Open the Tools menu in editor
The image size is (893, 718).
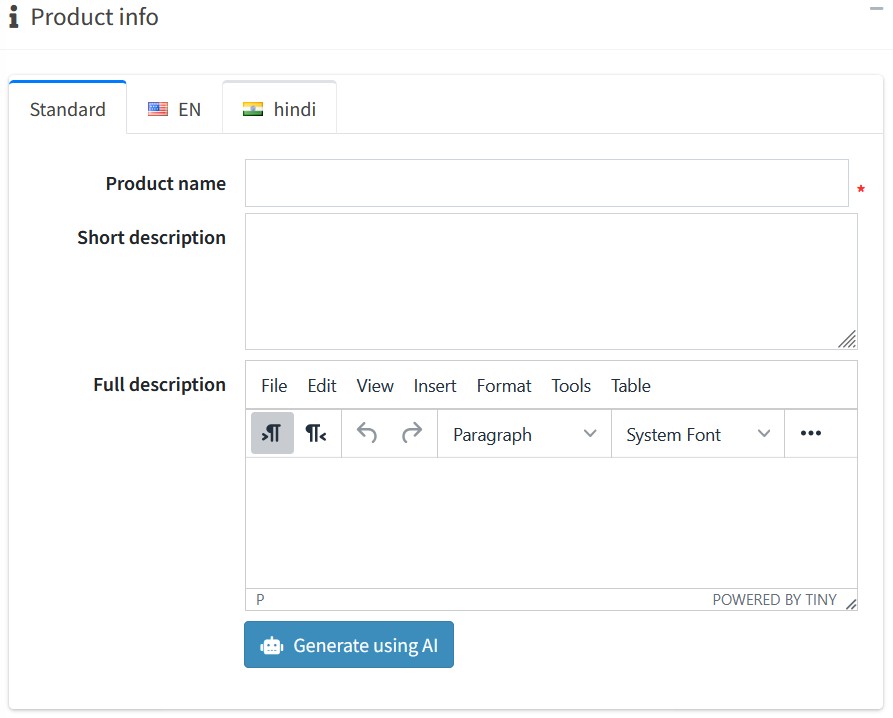tap(571, 385)
